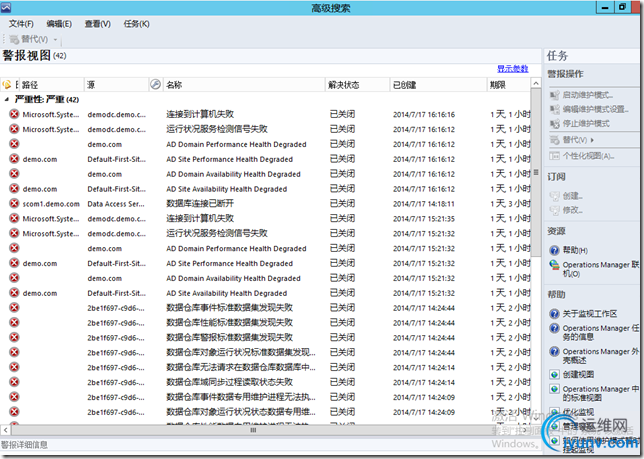This screenshot has height=459, width=644.
Task: Select the 数据仓库性能标准数据集发现失败 alert
Action: tap(229, 323)
